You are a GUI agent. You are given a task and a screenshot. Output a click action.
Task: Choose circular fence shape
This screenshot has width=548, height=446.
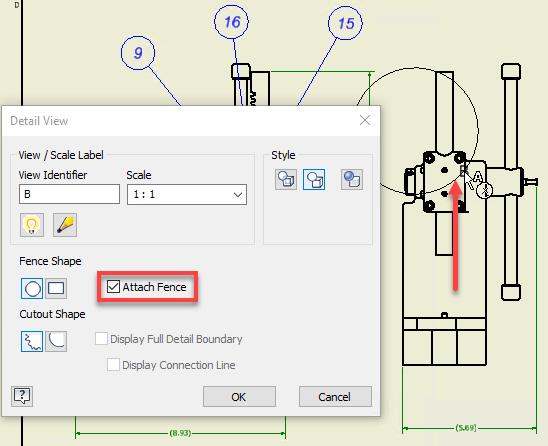(32, 288)
